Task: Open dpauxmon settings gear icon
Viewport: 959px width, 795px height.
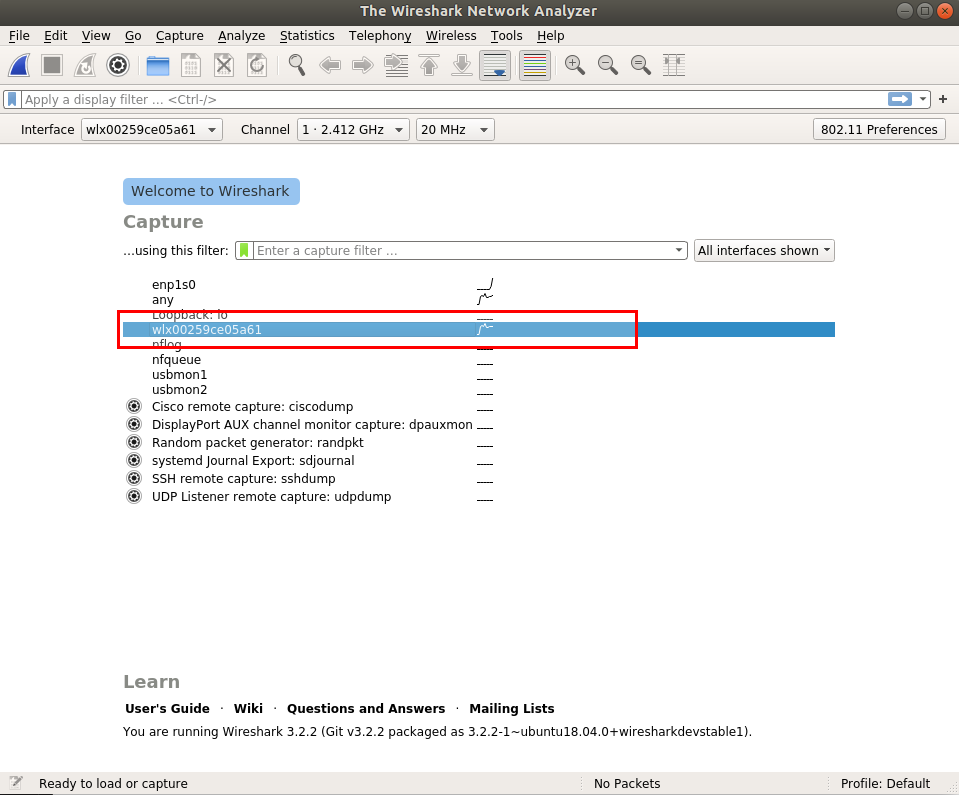Action: point(134,424)
